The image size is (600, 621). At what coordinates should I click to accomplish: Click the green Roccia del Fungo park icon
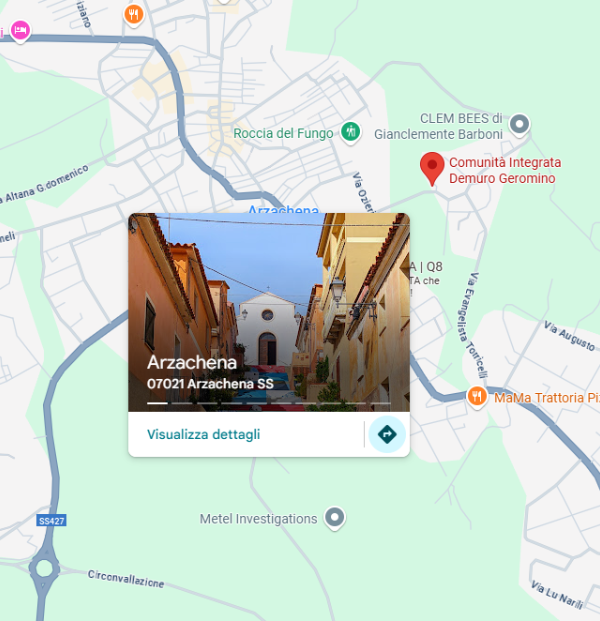tap(349, 132)
